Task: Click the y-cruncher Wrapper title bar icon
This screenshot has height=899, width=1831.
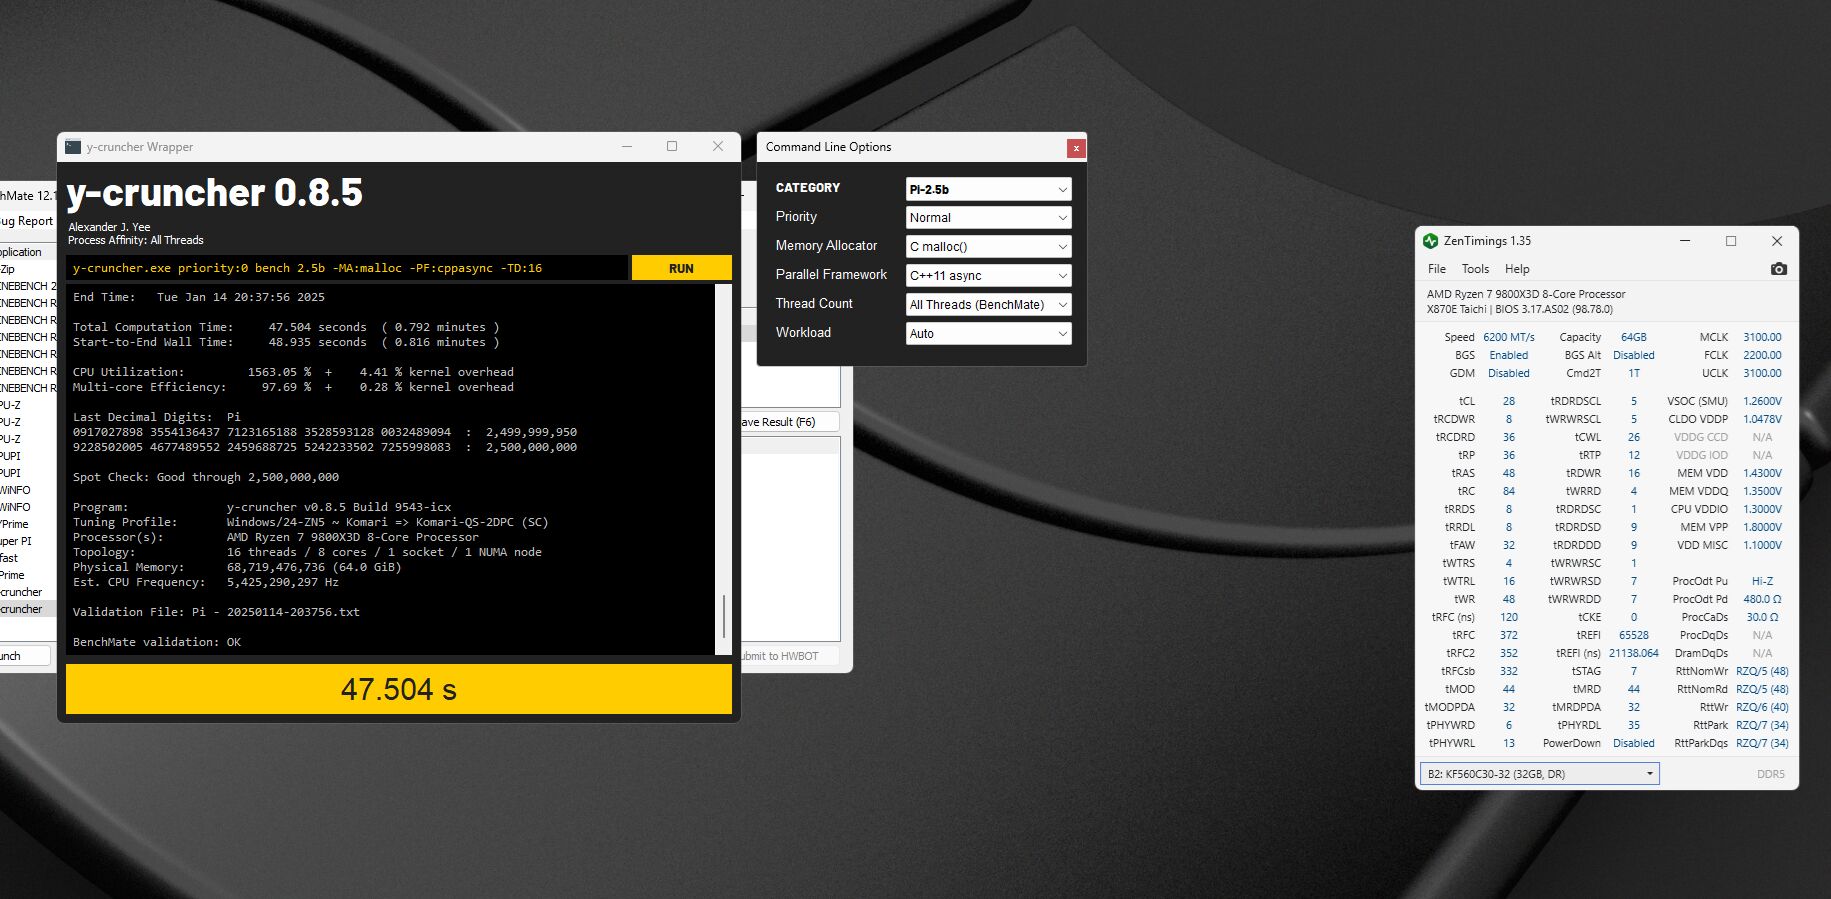Action: click(x=73, y=147)
